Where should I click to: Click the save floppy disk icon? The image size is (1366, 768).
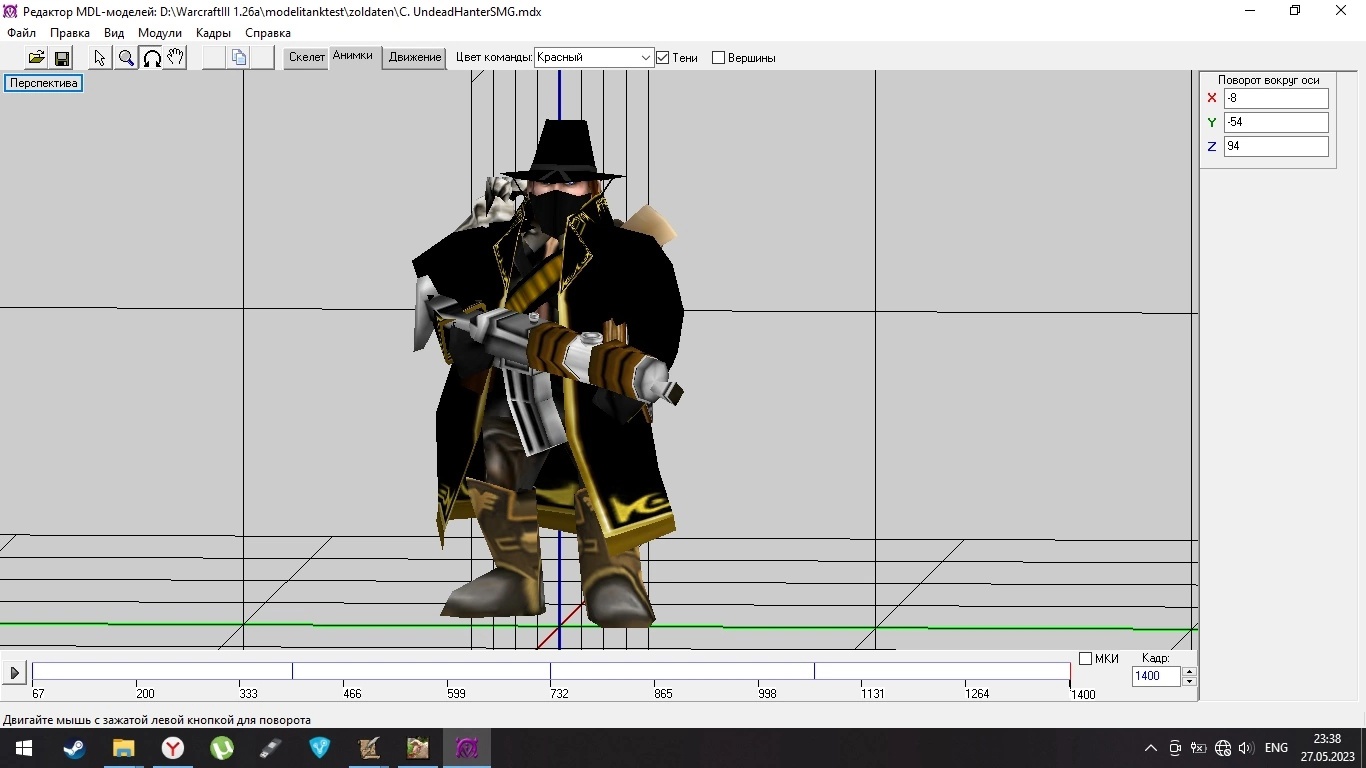click(x=61, y=58)
